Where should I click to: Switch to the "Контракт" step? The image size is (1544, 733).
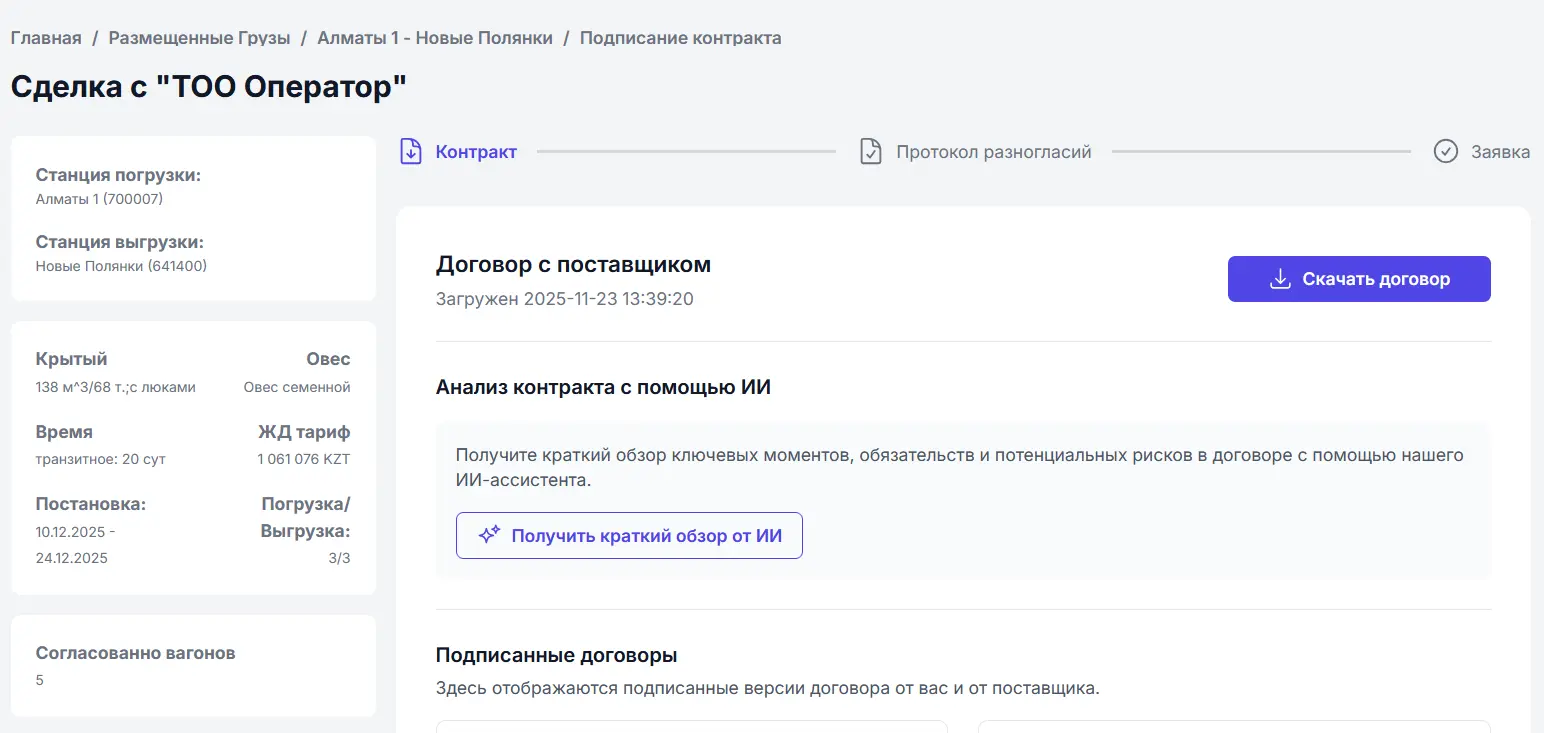[476, 151]
